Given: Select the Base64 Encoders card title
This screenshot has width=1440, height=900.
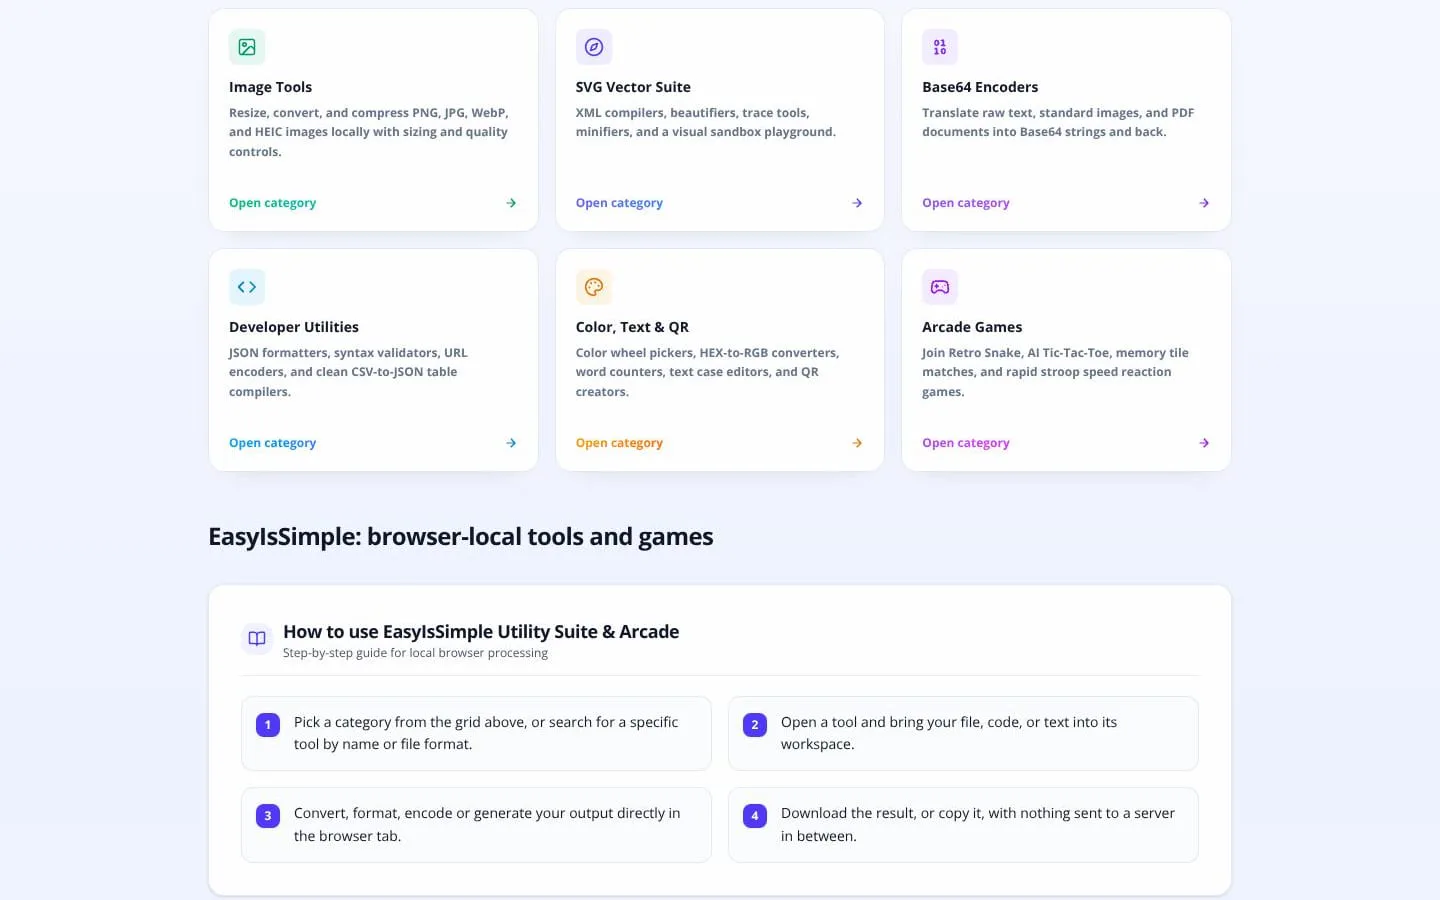Looking at the screenshot, I should click(980, 87).
